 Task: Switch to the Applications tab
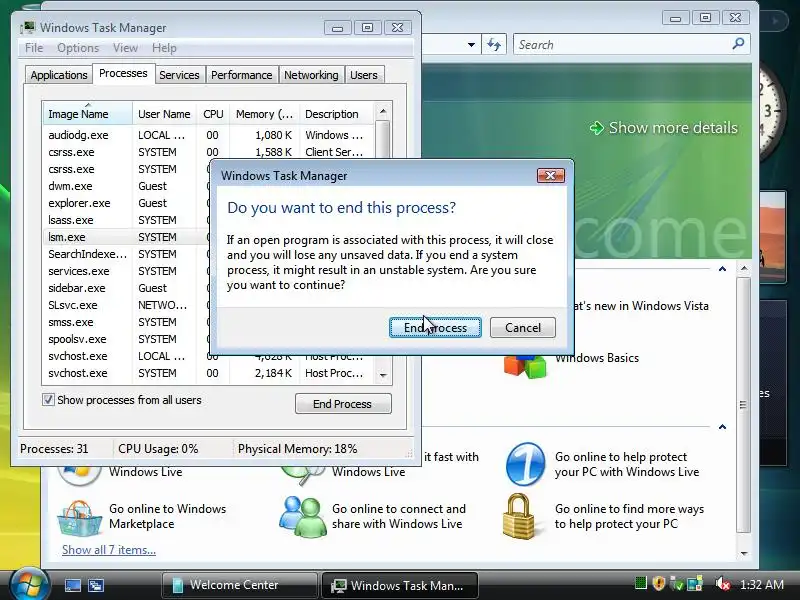(59, 75)
